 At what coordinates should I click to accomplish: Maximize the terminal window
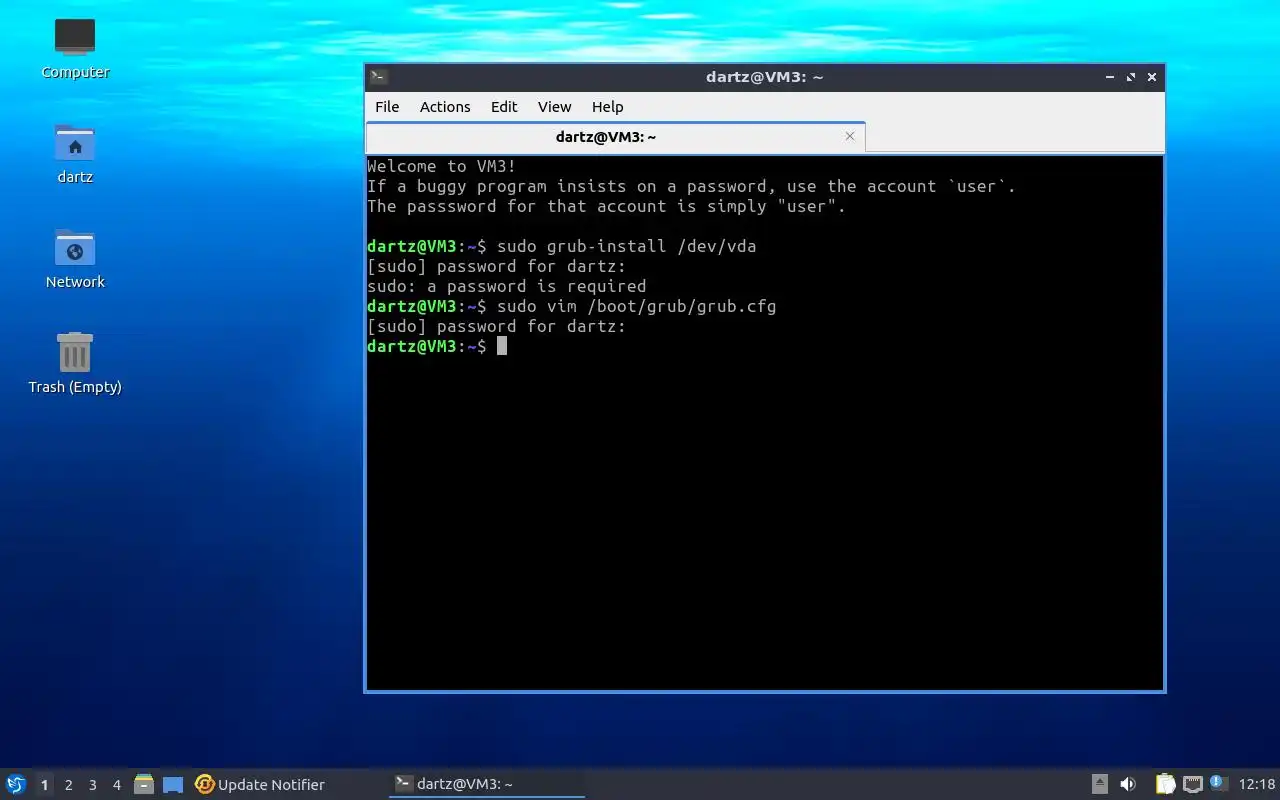coord(1131,77)
